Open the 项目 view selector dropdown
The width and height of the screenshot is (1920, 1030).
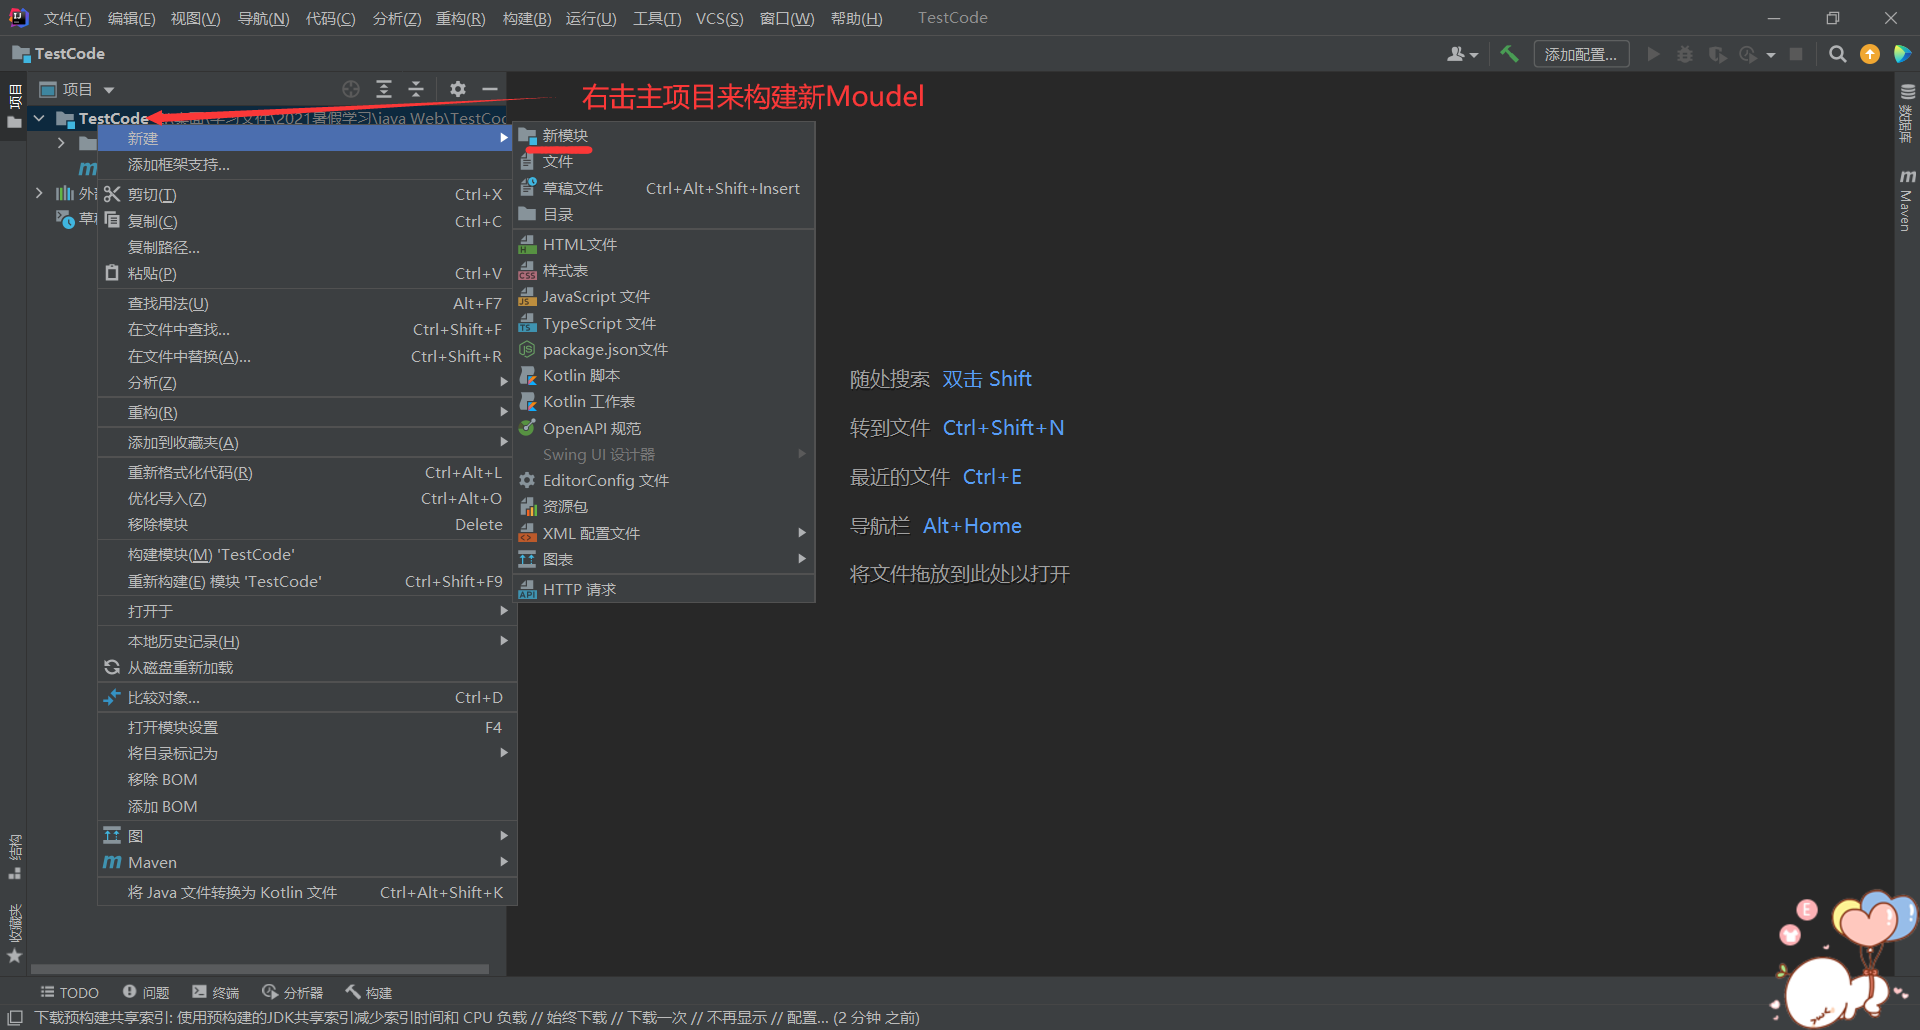click(77, 89)
